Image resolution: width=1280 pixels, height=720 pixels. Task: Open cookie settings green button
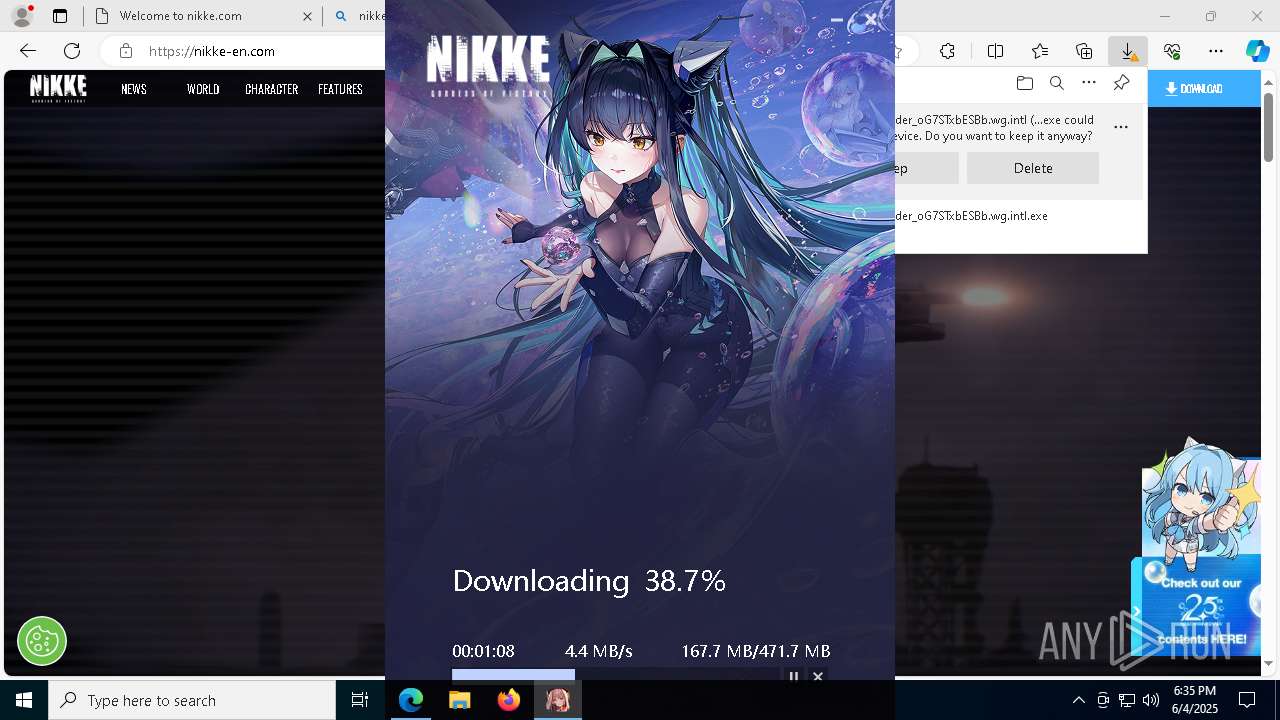click(42, 640)
